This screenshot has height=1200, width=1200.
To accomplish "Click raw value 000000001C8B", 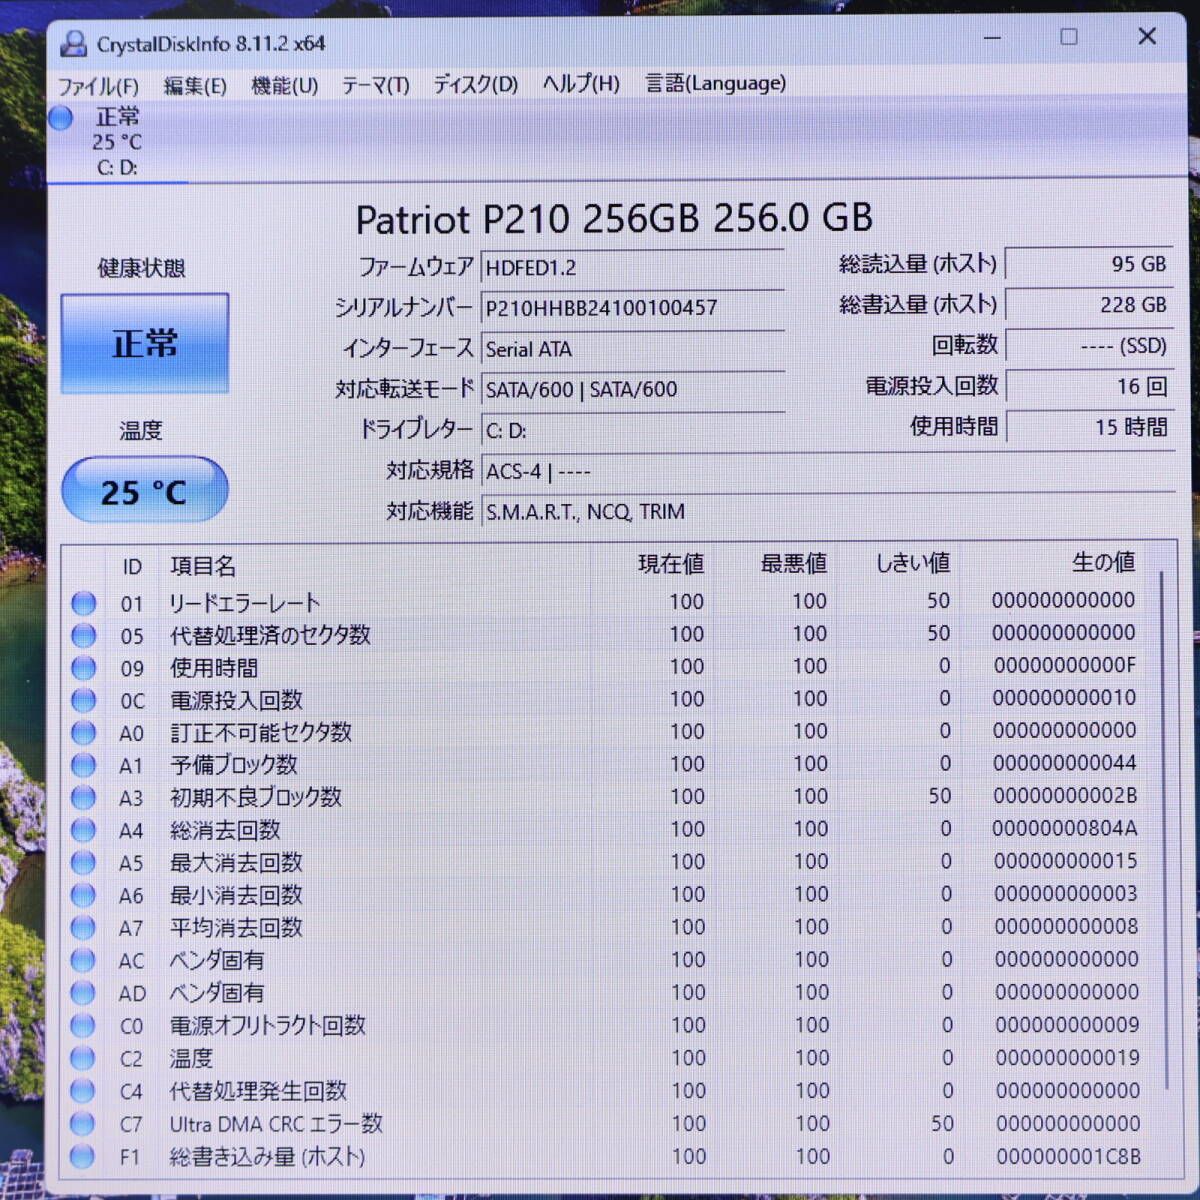I will click(x=1068, y=1156).
